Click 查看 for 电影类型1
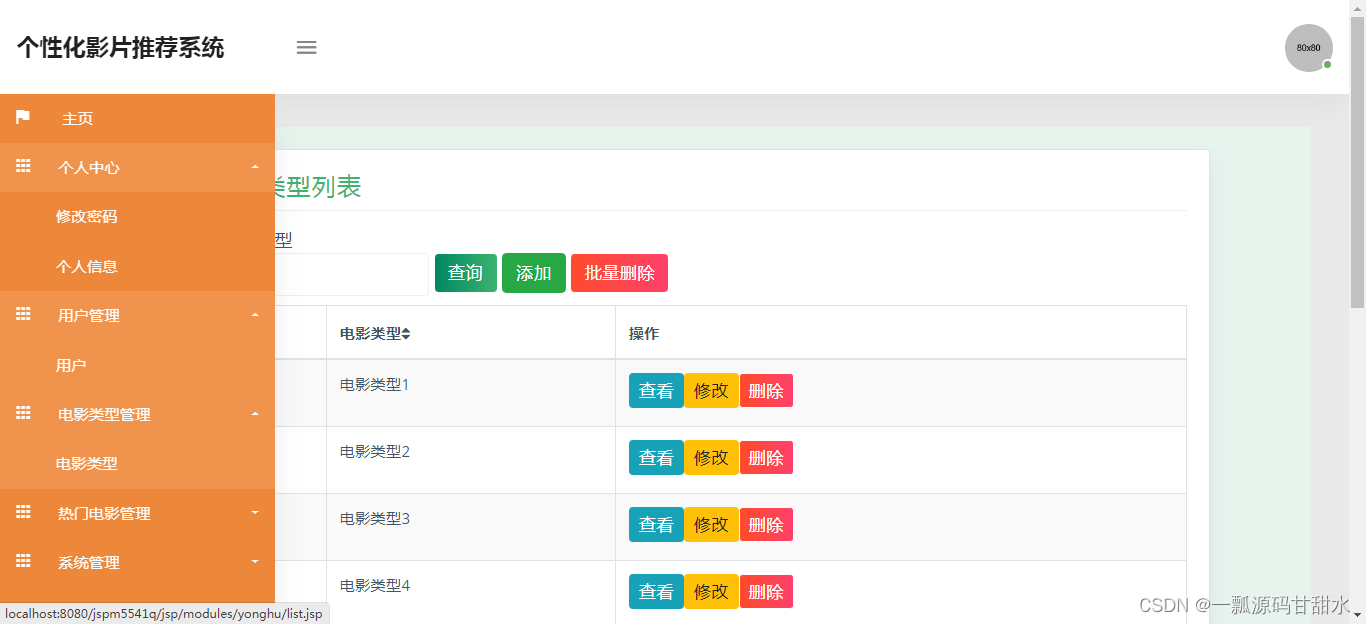Image resolution: width=1366 pixels, height=624 pixels. (x=656, y=391)
